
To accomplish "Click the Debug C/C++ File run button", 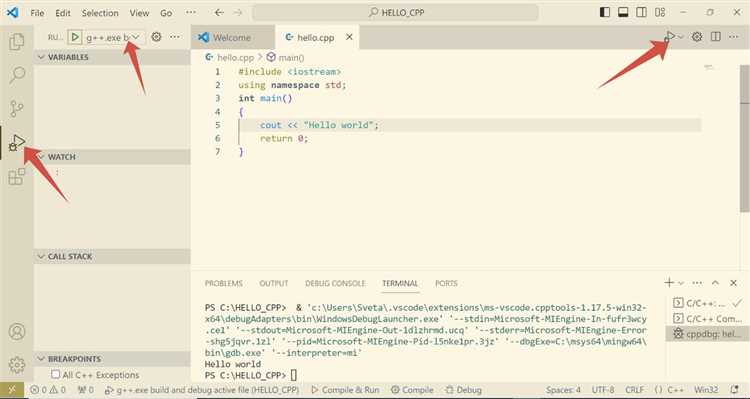I will (671, 36).
